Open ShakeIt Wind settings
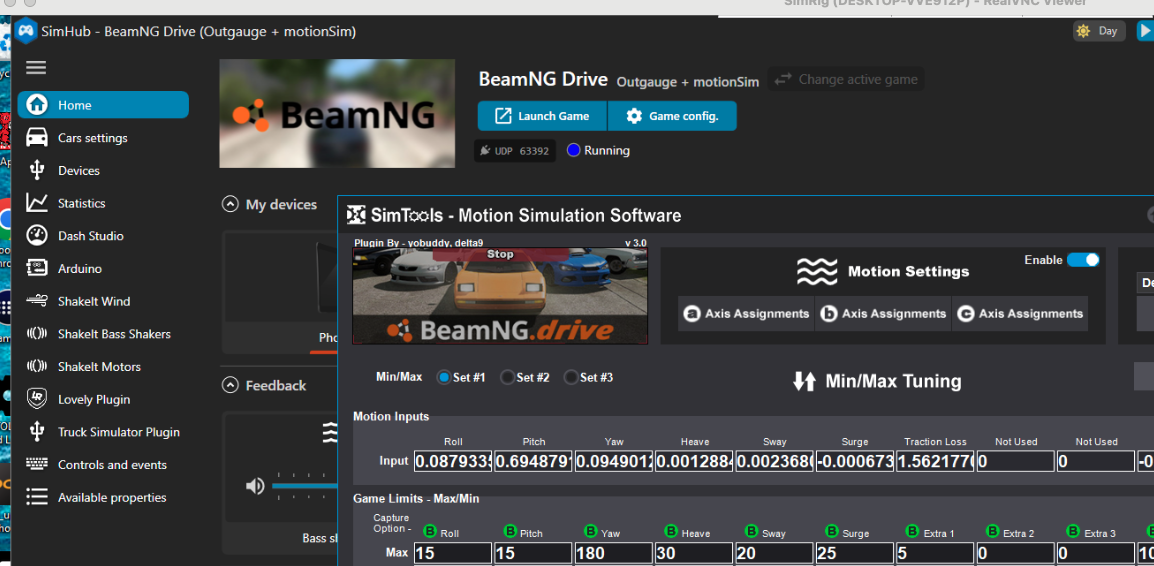 pyautogui.click(x=93, y=301)
